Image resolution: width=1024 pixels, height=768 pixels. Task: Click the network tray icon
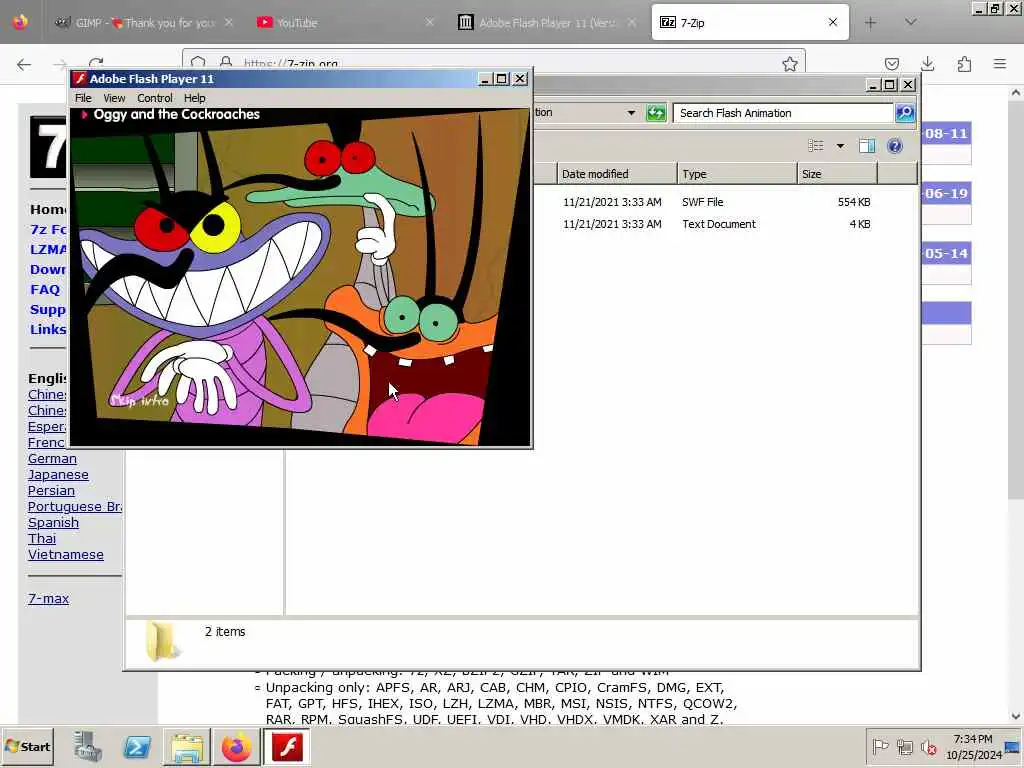[904, 746]
